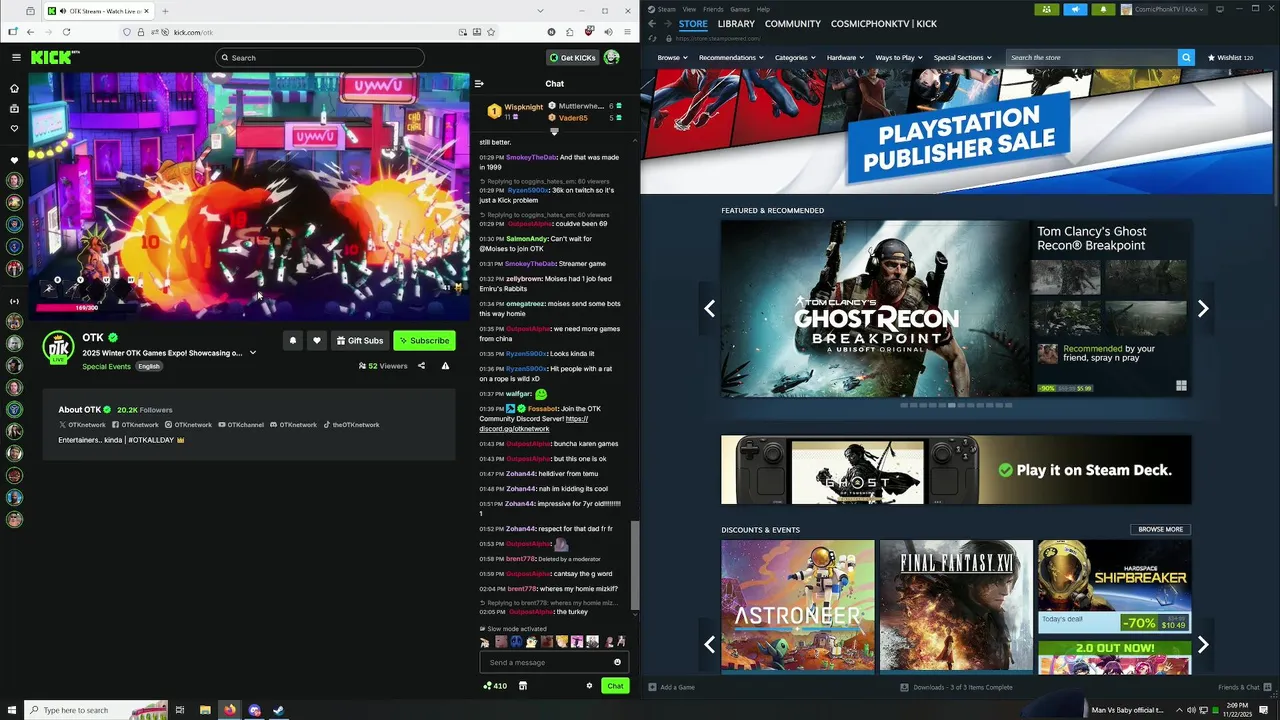Open the emoji picker in chat
This screenshot has height=720, width=1280.
[617, 662]
